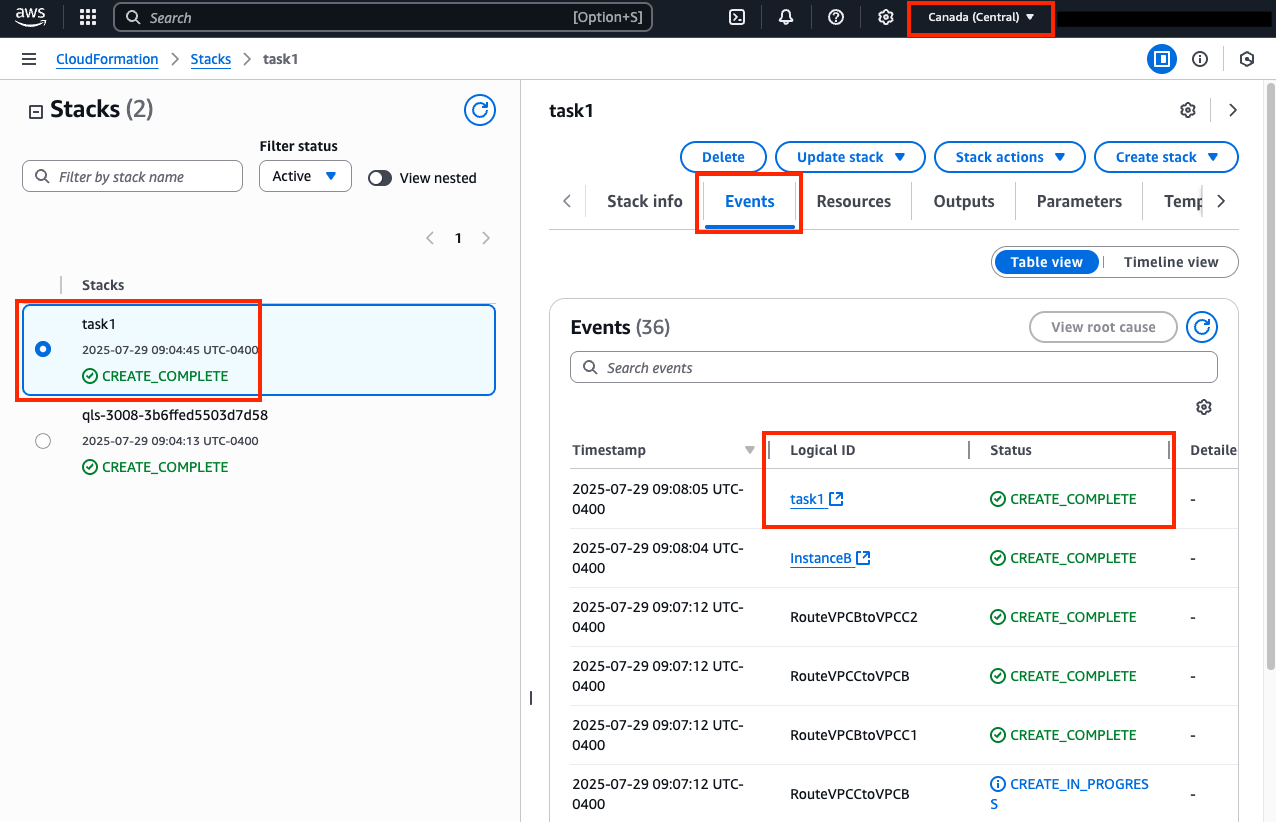The width and height of the screenshot is (1276, 822).
Task: Open the Events tab
Action: pos(750,201)
